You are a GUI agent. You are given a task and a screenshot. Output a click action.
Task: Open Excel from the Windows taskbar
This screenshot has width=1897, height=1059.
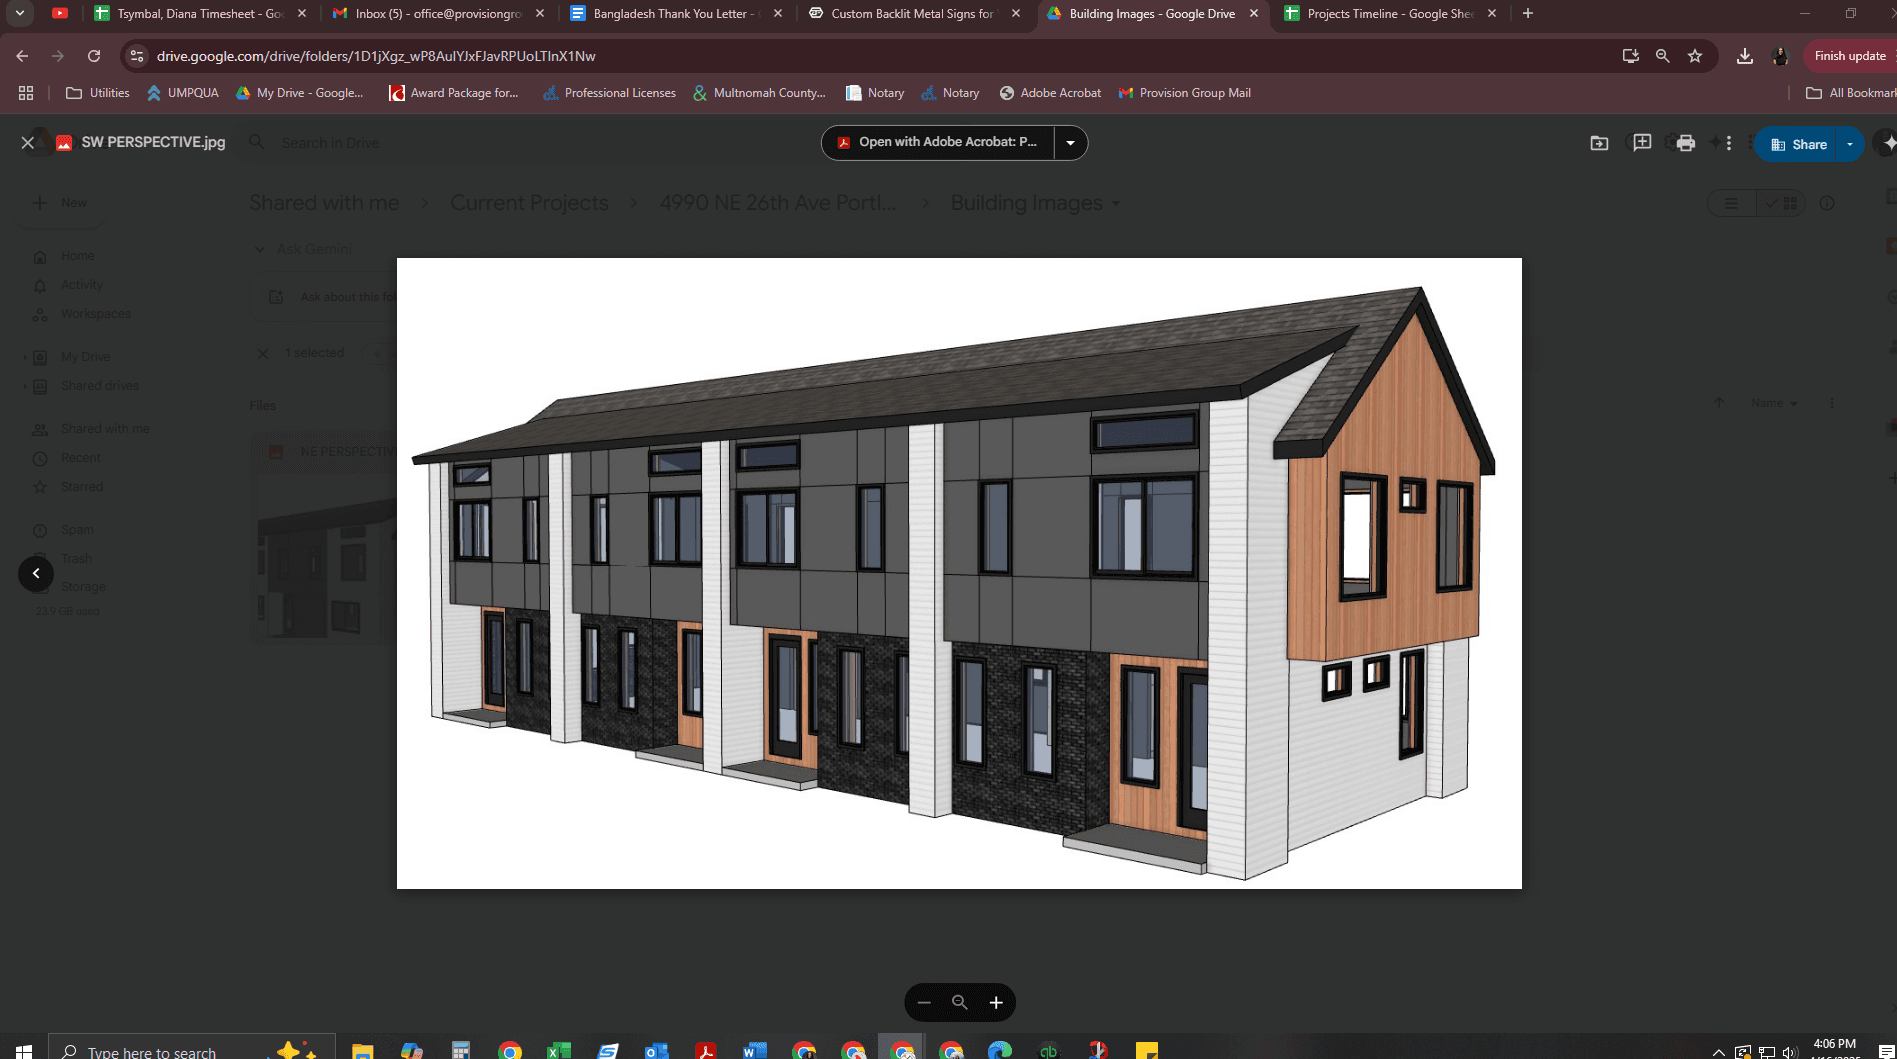pyautogui.click(x=558, y=1051)
